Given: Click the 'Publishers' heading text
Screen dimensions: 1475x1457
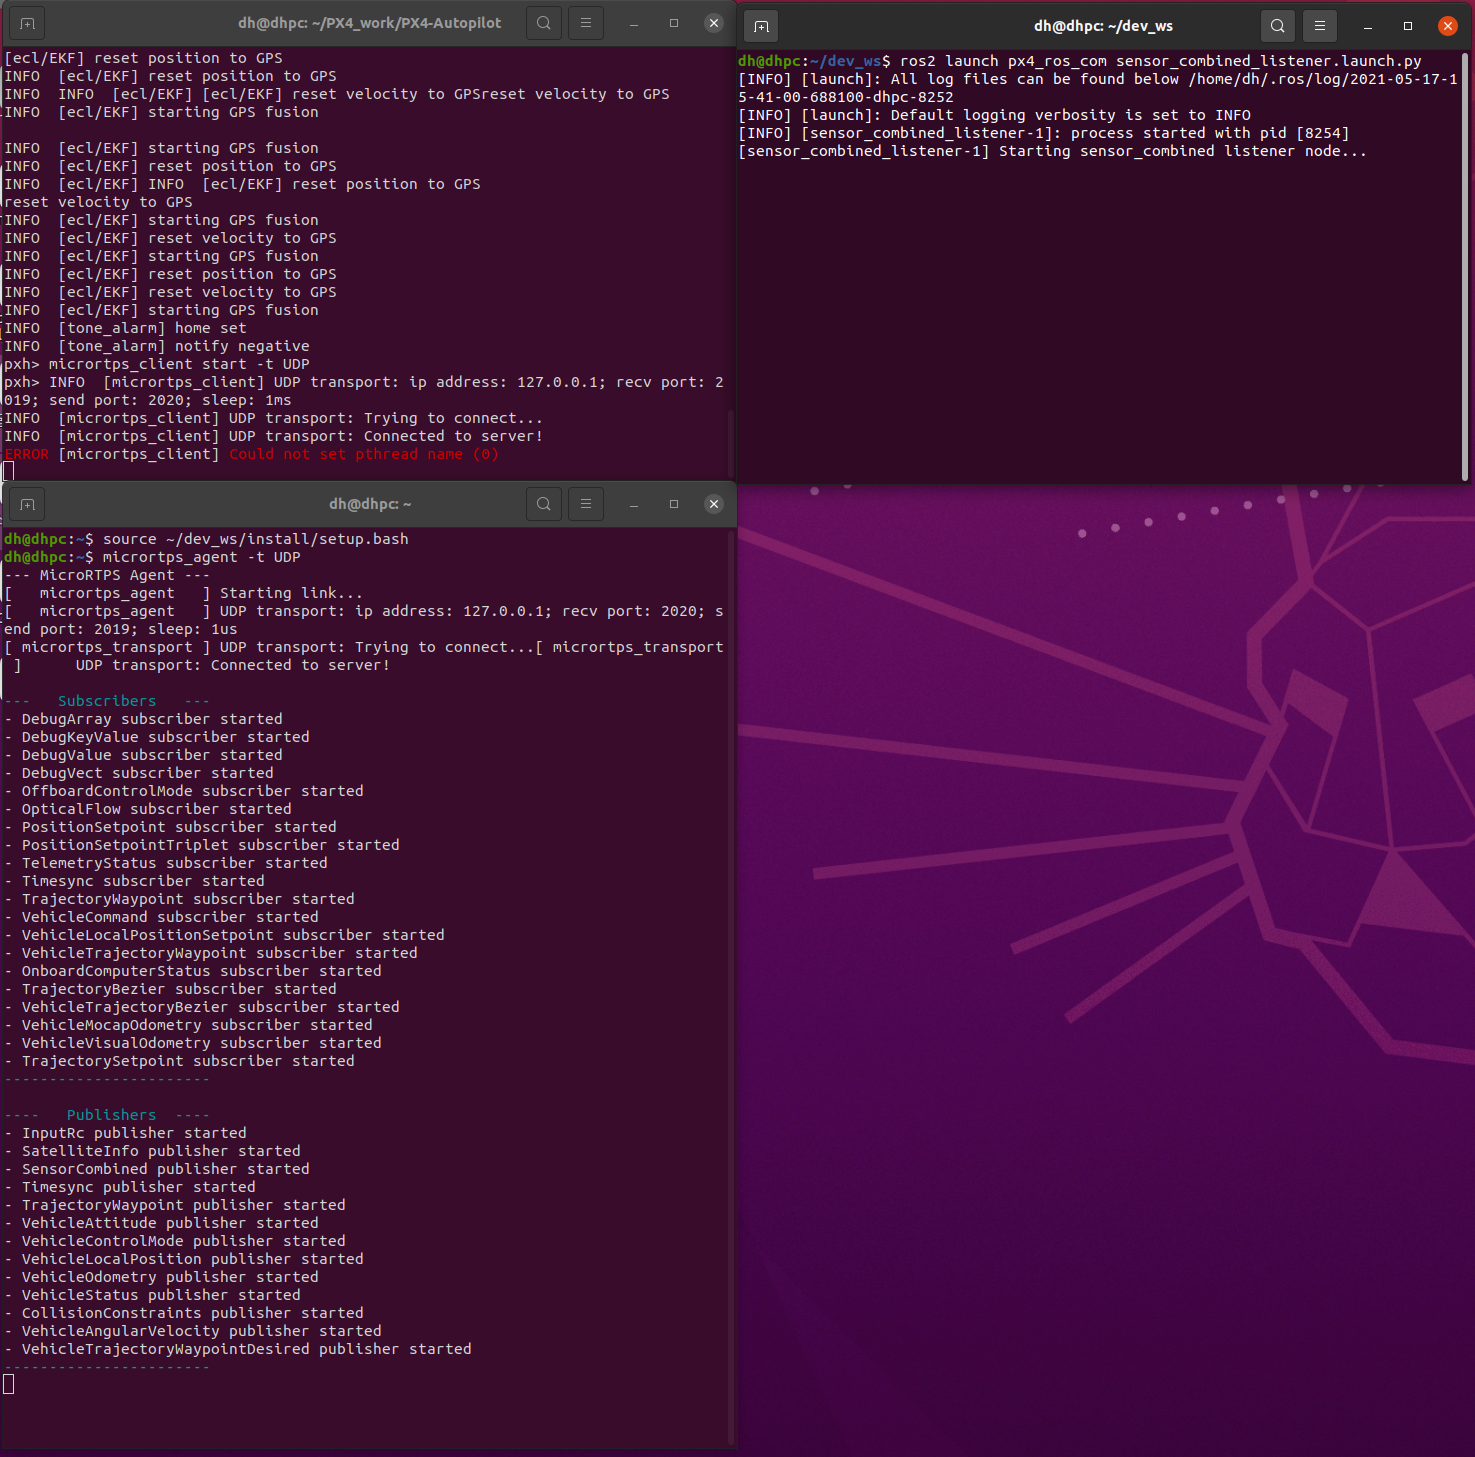Looking at the screenshot, I should [111, 1115].
